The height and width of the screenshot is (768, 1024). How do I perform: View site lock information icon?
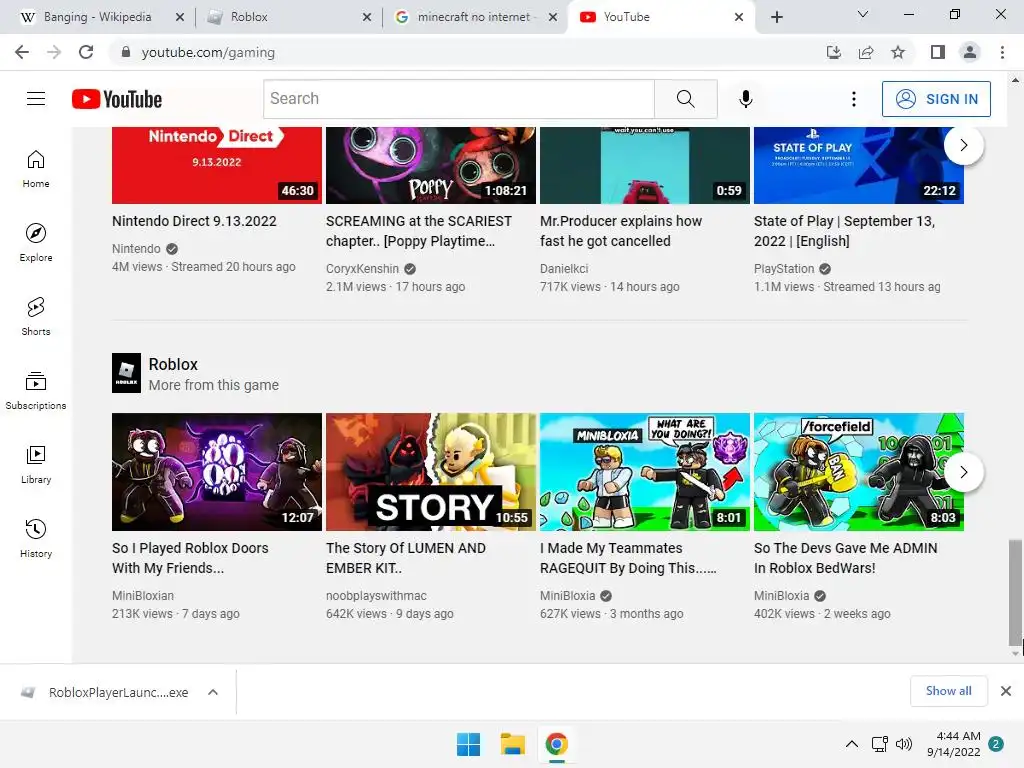click(126, 52)
